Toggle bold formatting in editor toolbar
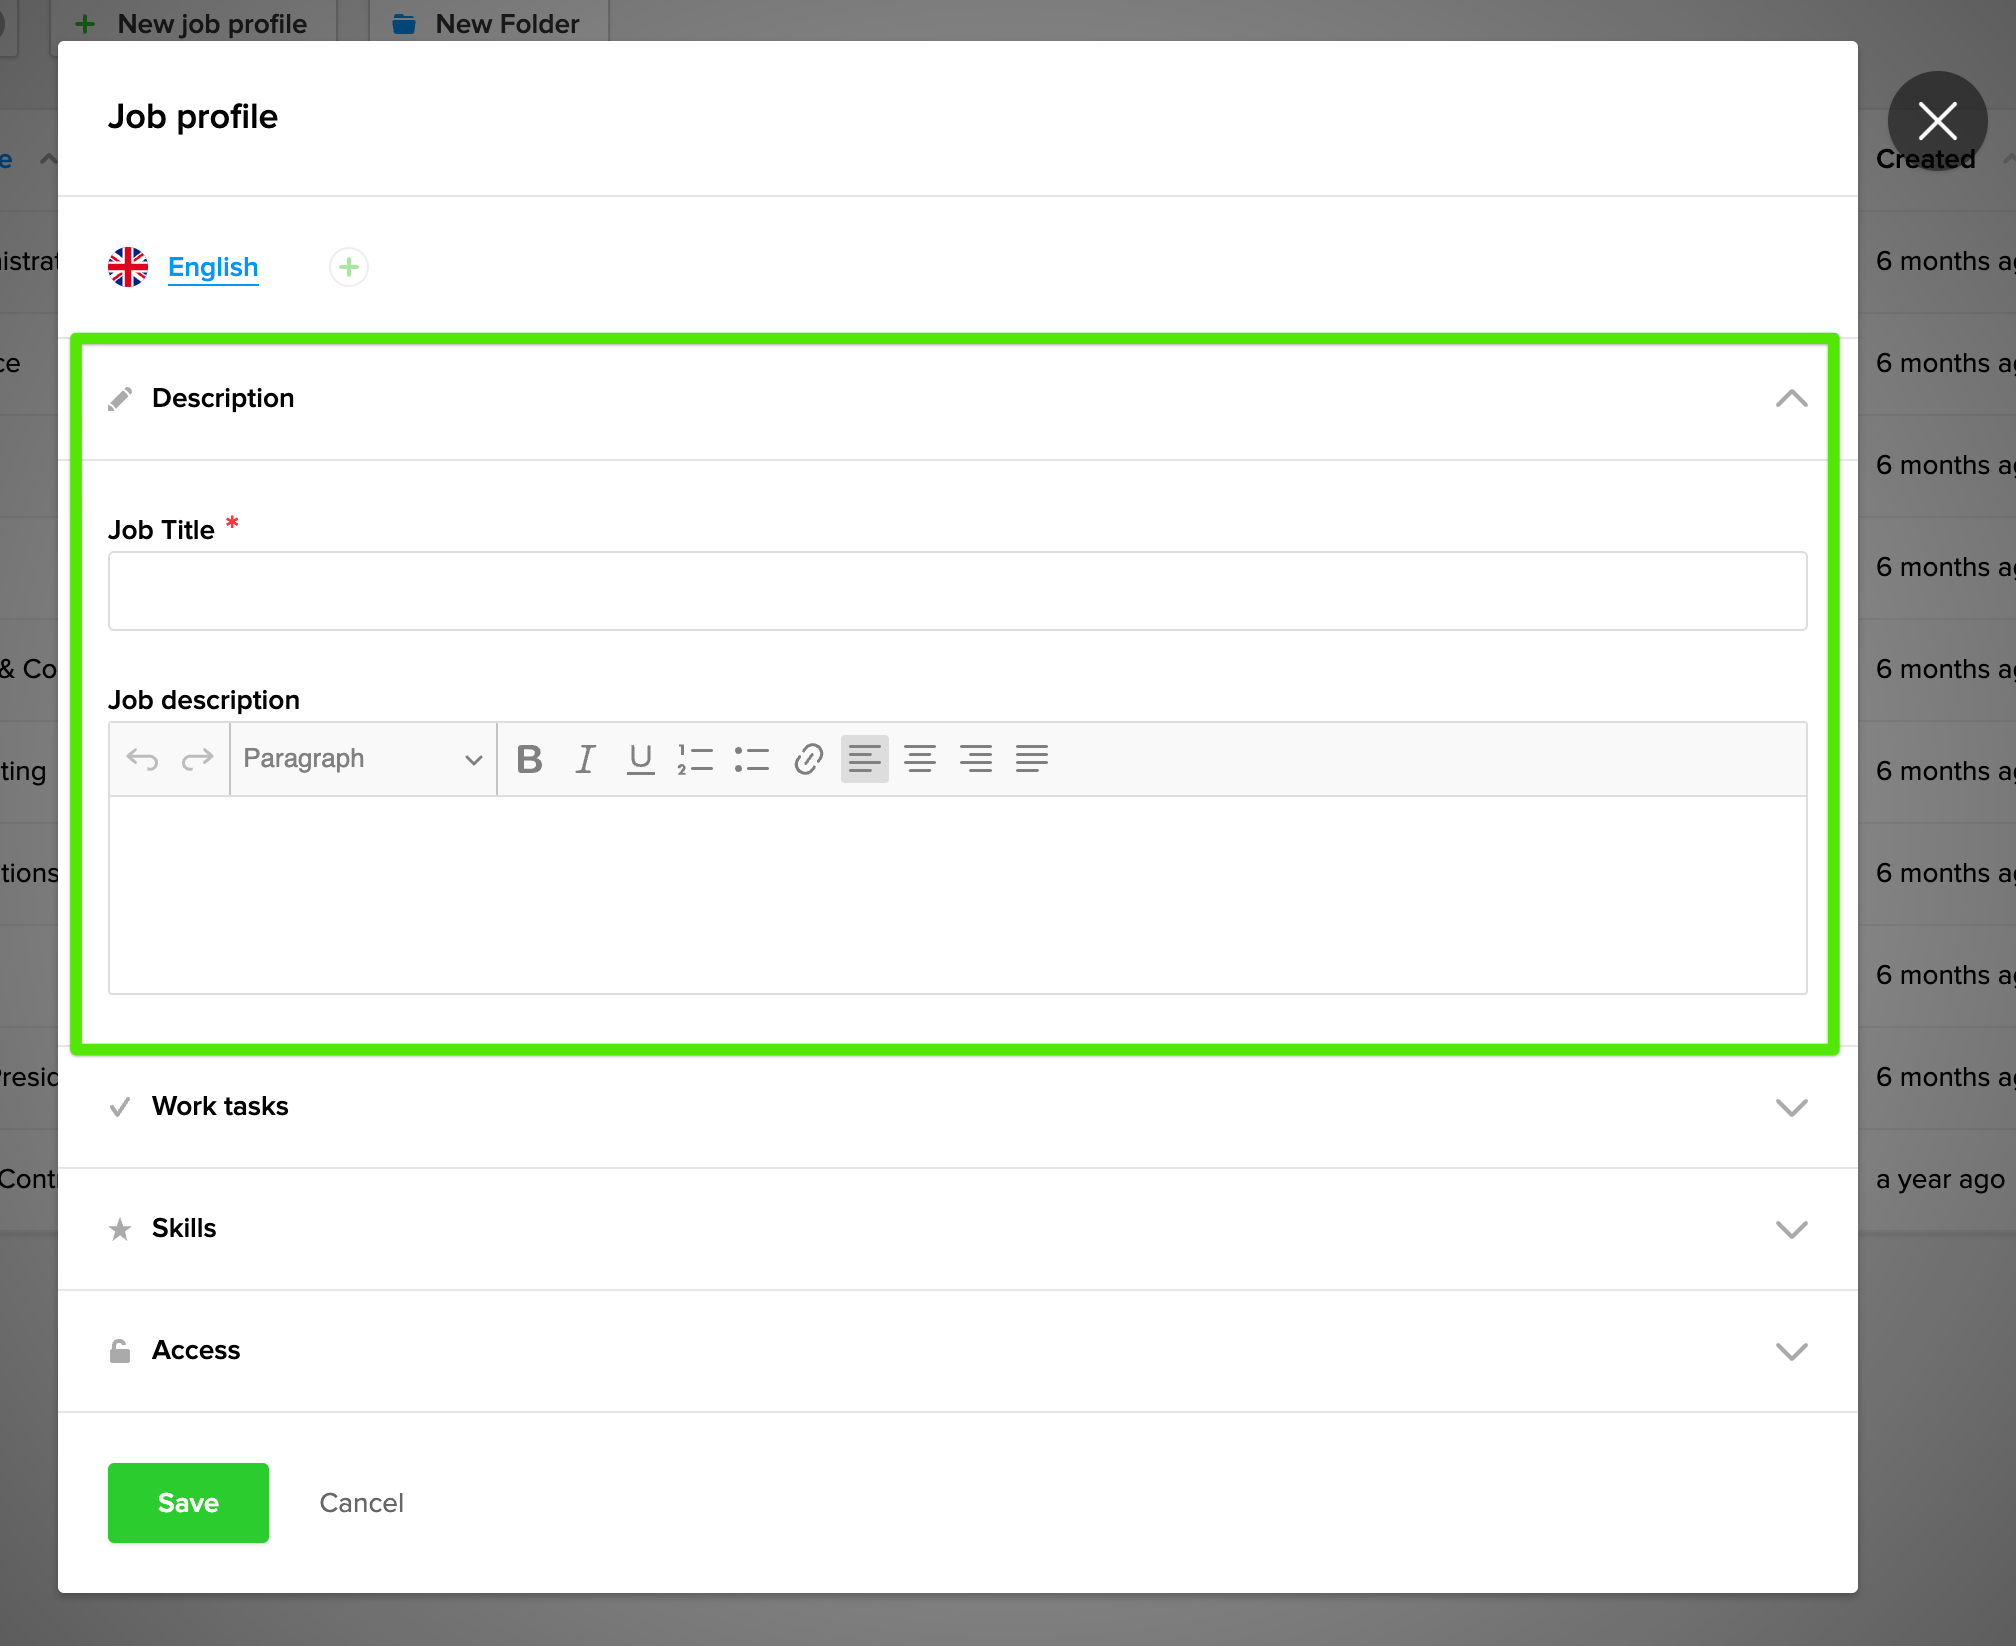Screen dimensions: 2016x1646 click(x=529, y=759)
